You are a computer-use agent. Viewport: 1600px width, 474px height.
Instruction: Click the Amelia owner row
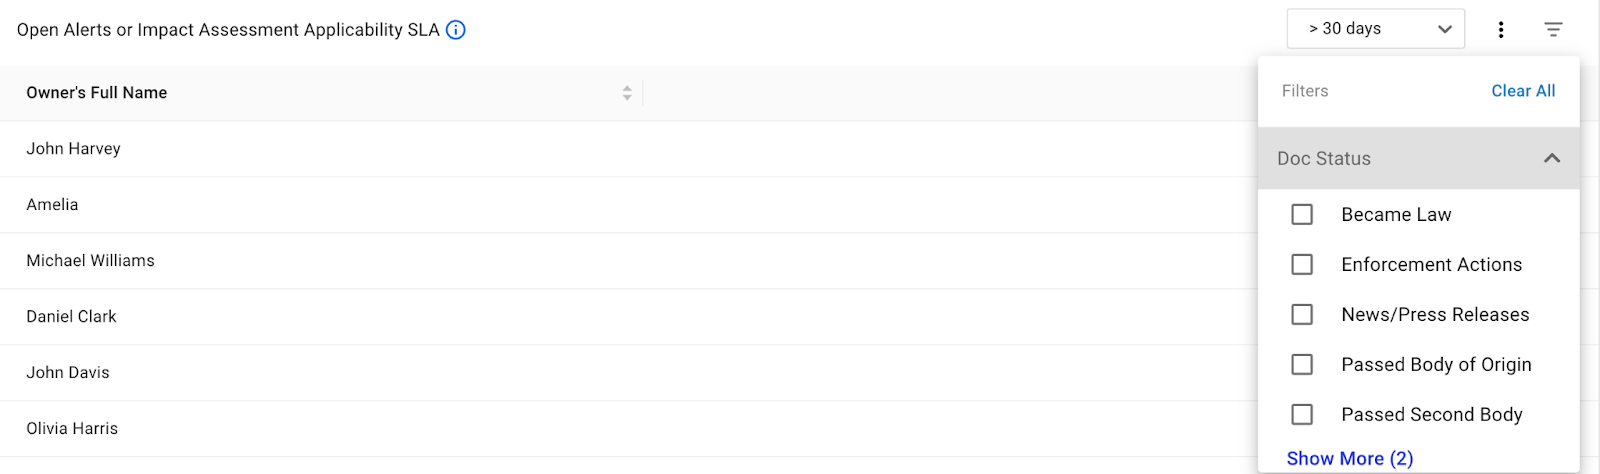[x=52, y=205]
